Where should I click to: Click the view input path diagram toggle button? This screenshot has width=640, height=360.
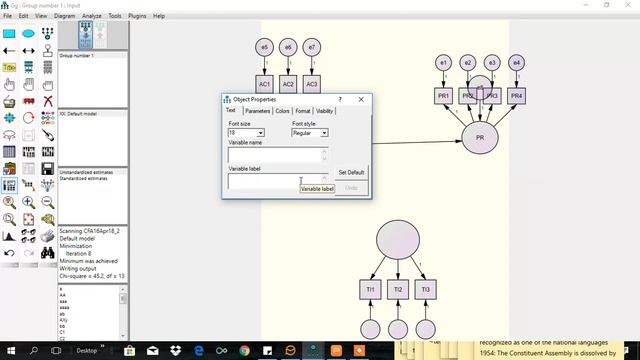tap(86, 35)
